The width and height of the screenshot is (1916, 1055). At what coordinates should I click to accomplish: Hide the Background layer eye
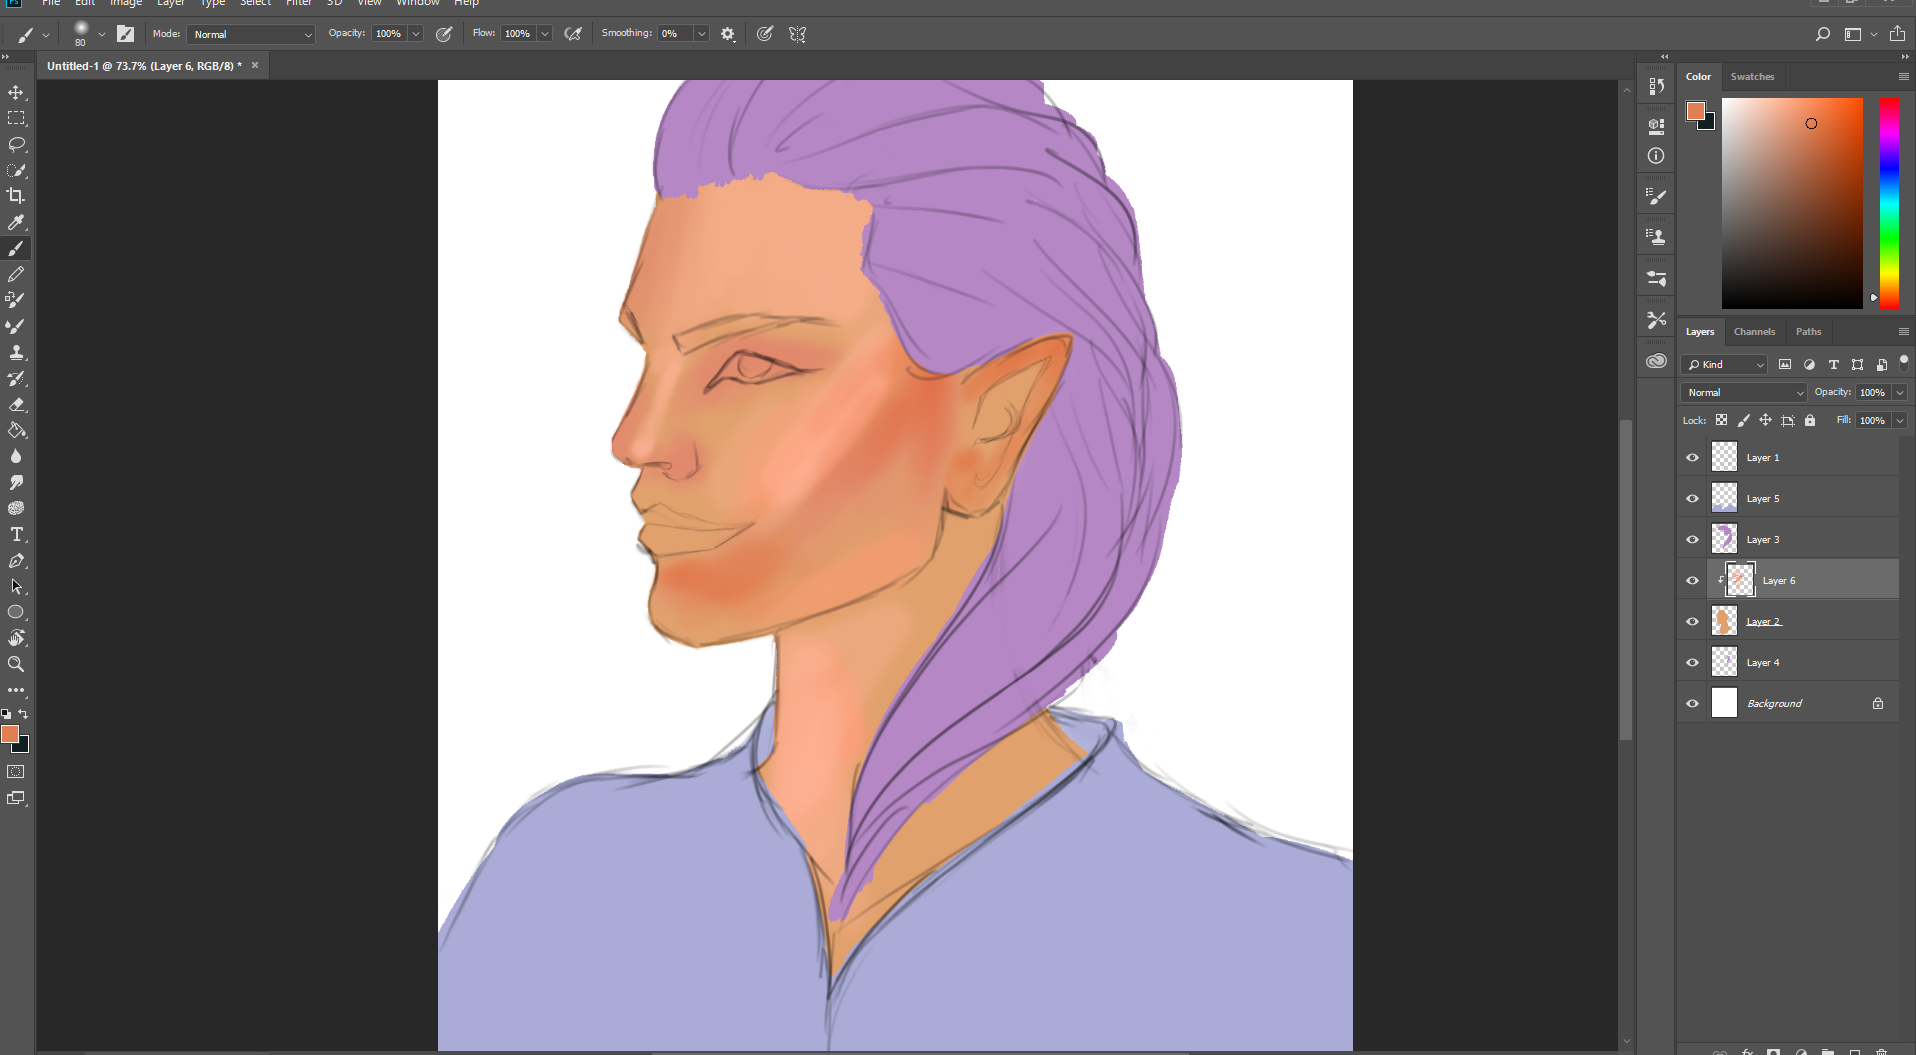tap(1693, 704)
